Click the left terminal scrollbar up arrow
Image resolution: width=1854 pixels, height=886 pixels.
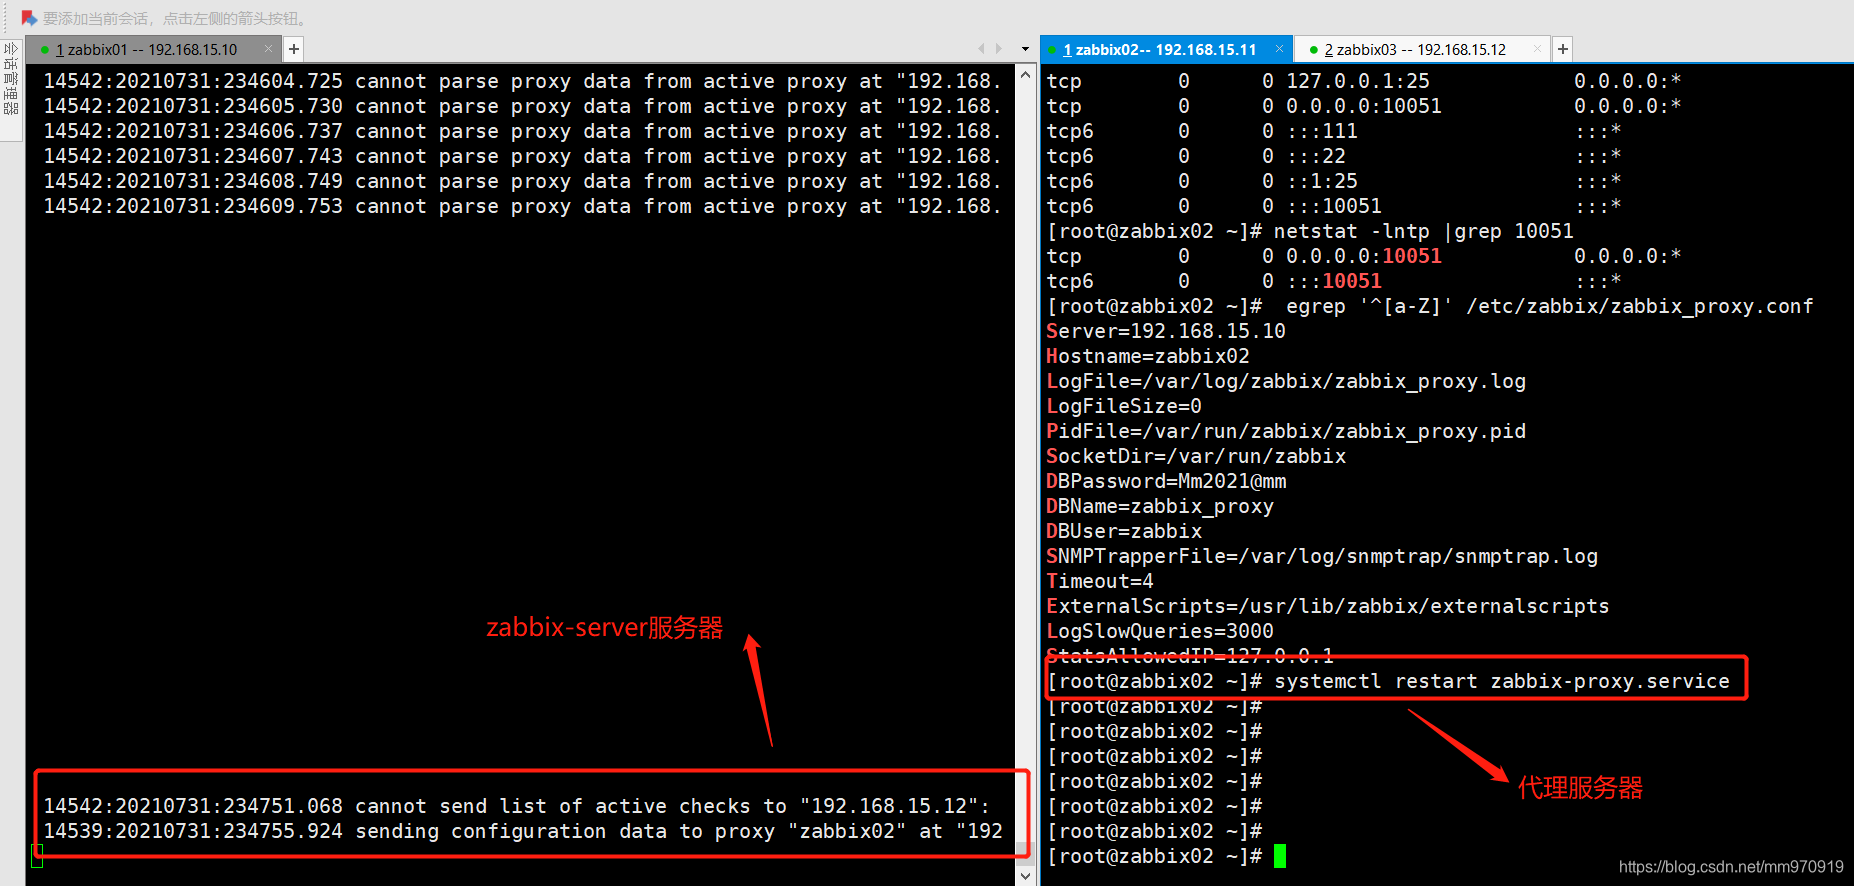[1025, 74]
